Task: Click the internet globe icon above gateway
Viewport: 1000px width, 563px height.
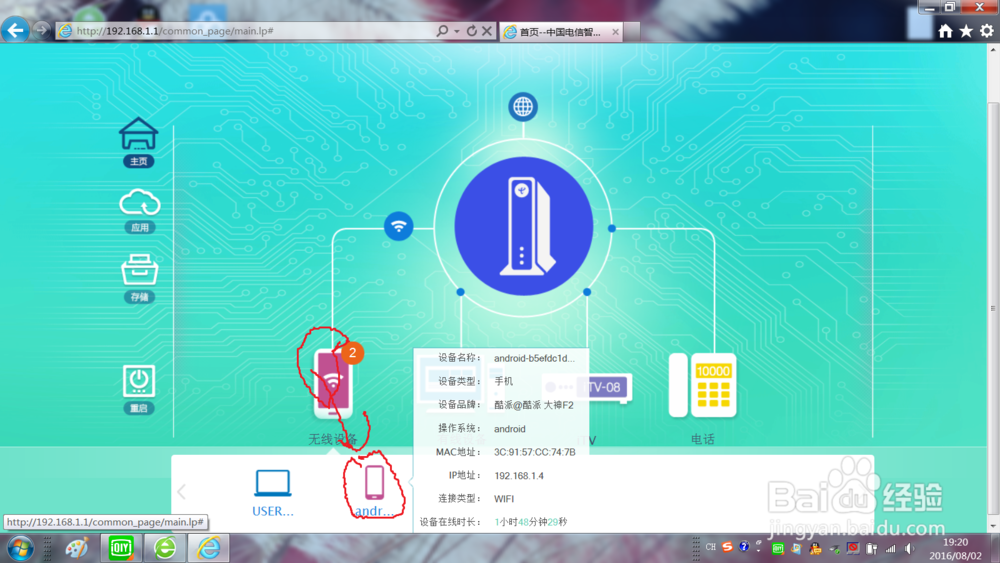Action: (x=523, y=106)
